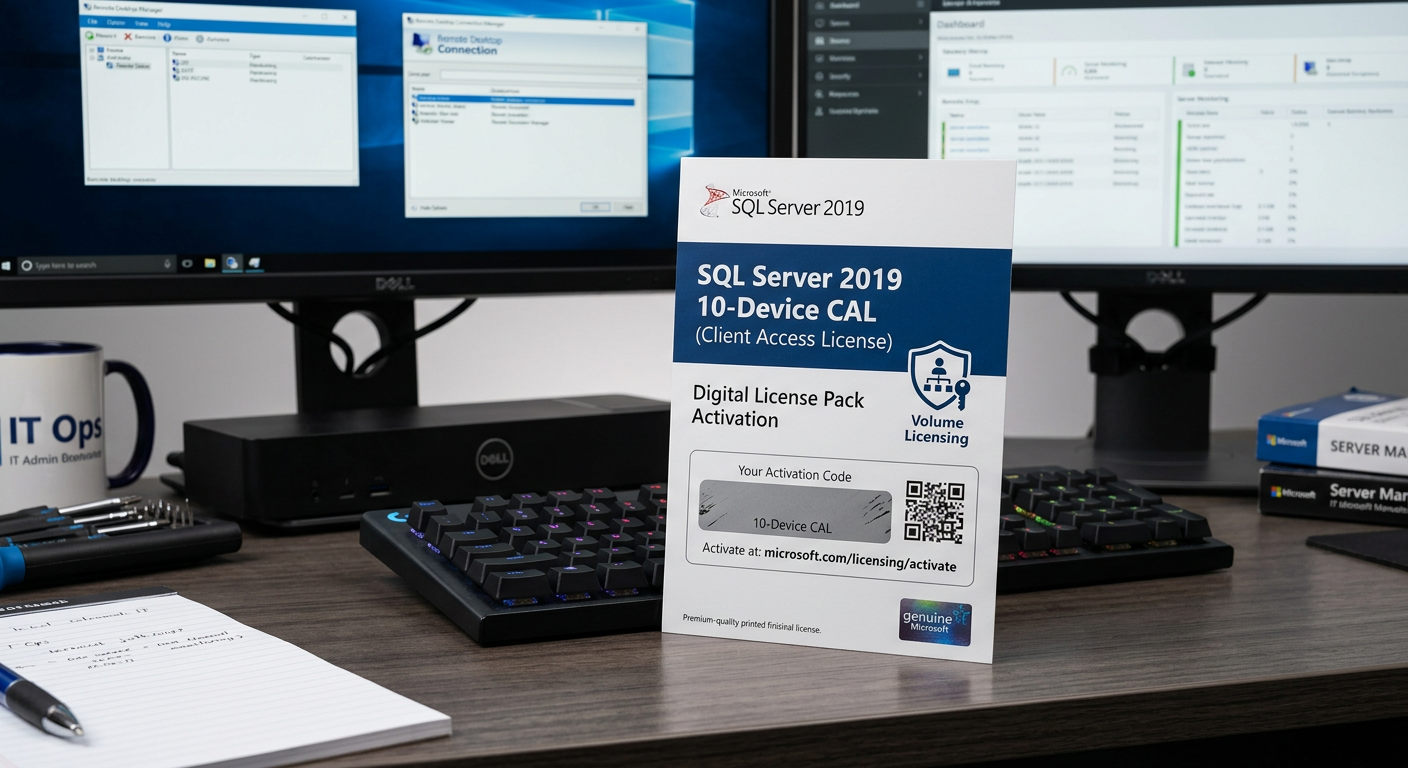
Task: Click the Task View taskbar icon
Action: click(x=187, y=264)
